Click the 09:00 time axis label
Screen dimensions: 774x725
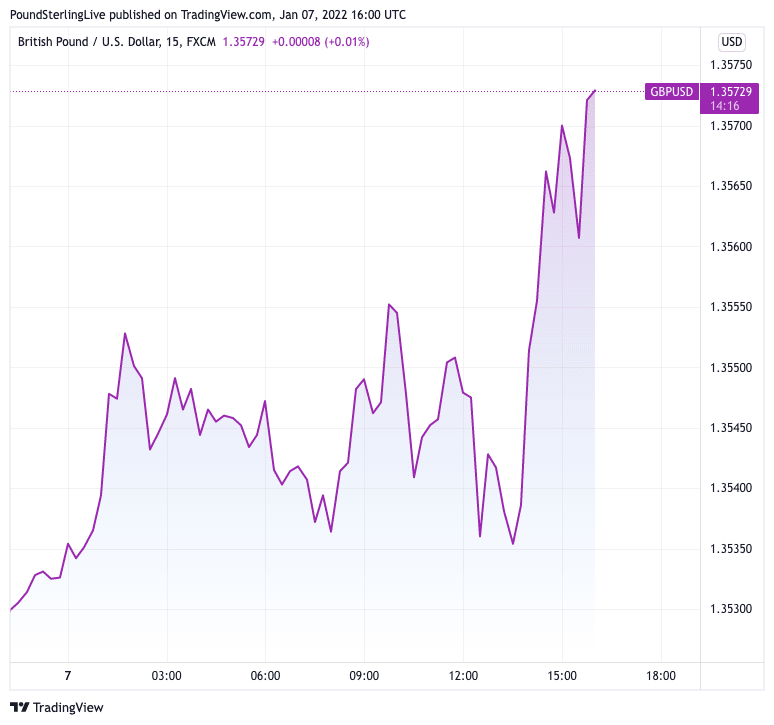tap(364, 676)
